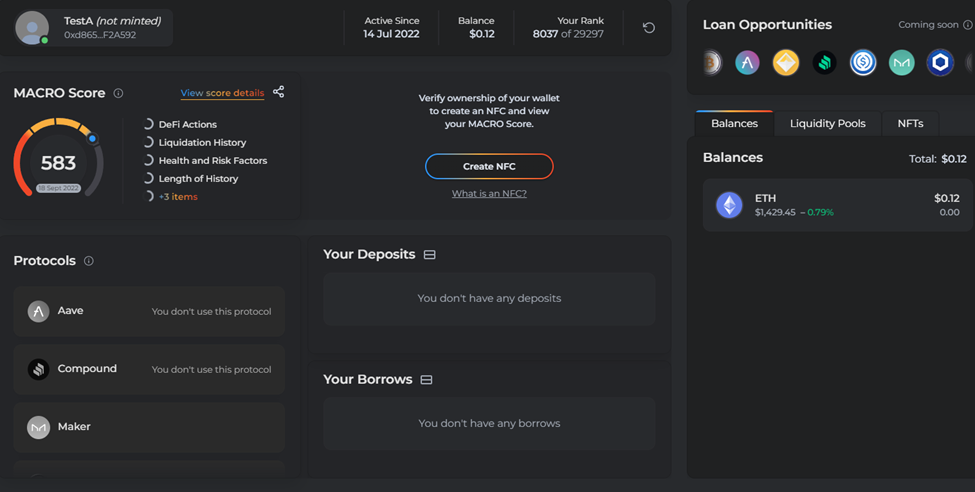Click the Health and Risk Factors item
Image resolution: width=975 pixels, height=492 pixels.
pyautogui.click(x=213, y=160)
